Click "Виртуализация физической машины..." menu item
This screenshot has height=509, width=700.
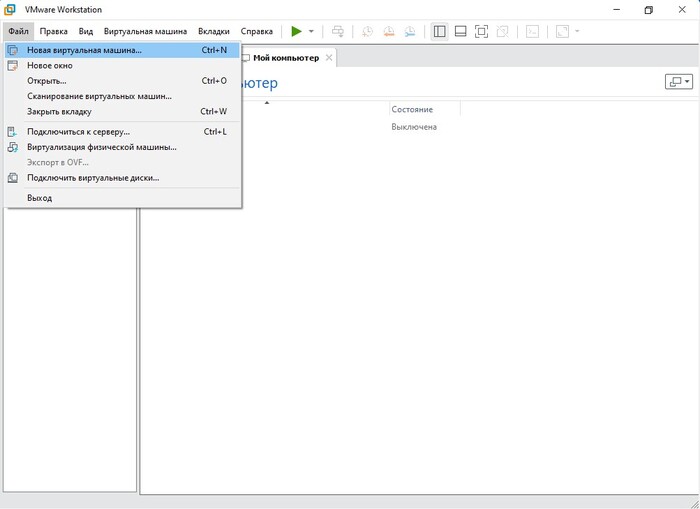101,147
